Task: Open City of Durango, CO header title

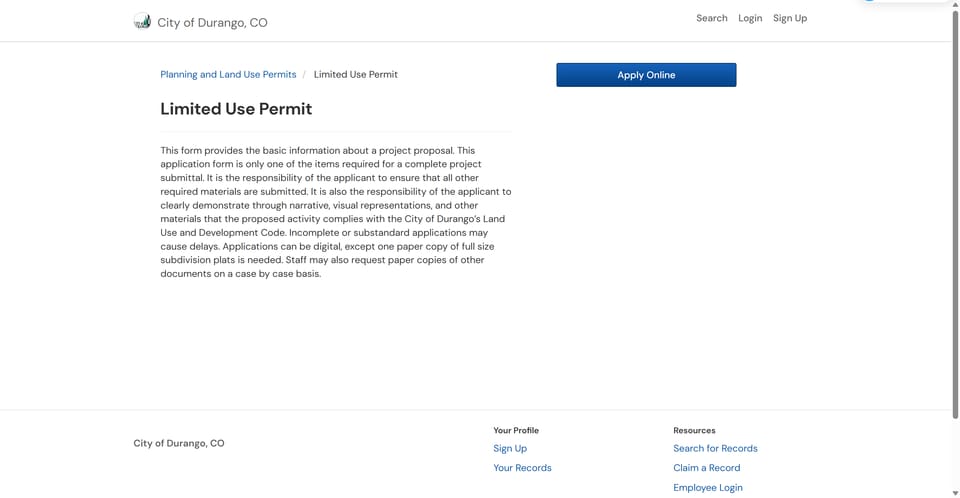Action: tap(212, 23)
